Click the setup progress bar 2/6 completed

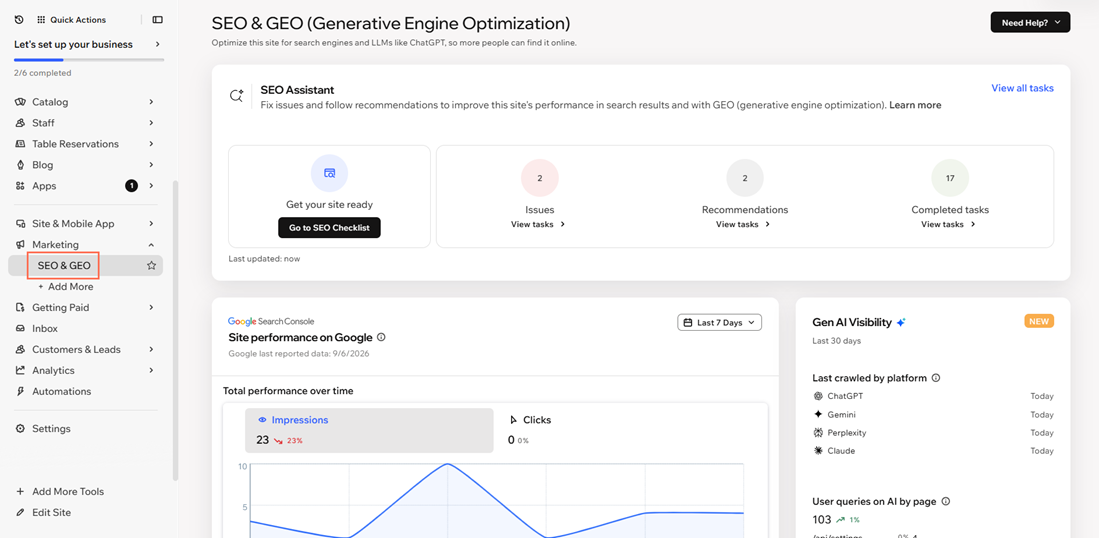click(x=89, y=60)
